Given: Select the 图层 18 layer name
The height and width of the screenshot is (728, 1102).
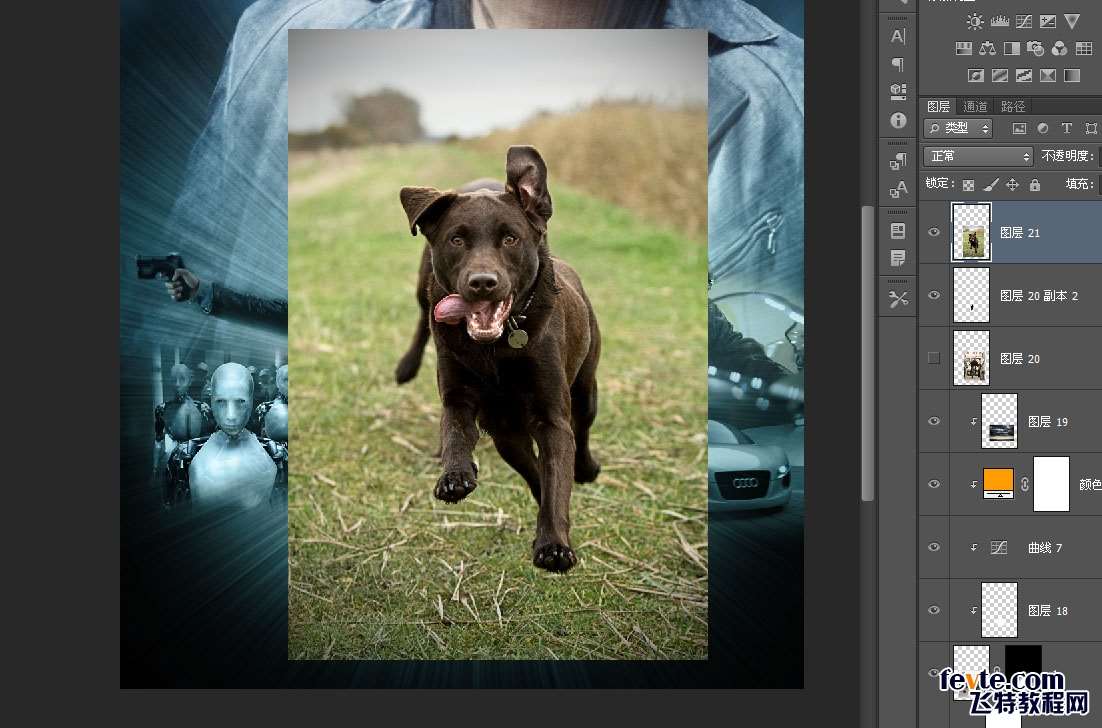Looking at the screenshot, I should (1048, 611).
